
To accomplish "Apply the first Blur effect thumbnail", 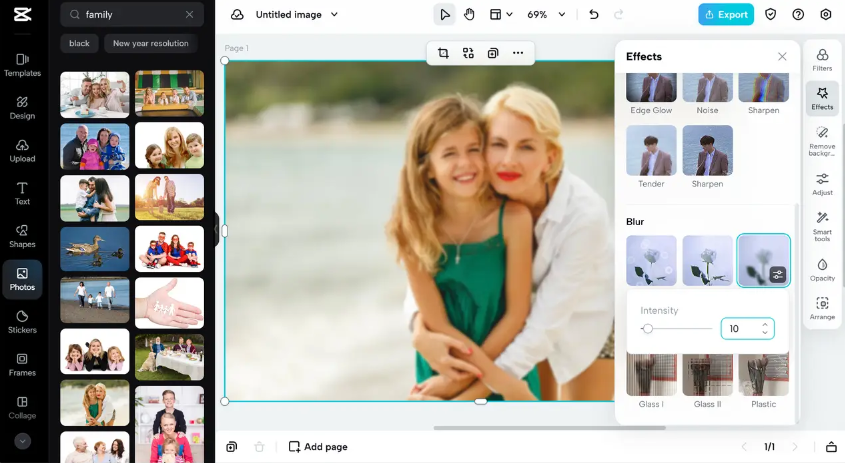I will point(651,260).
